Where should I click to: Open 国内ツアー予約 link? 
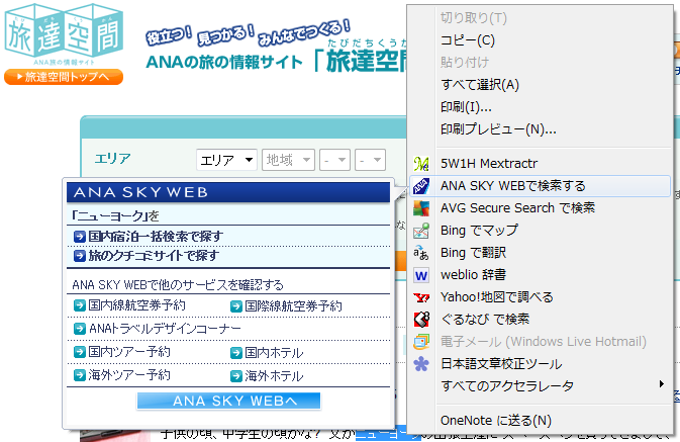[129, 352]
